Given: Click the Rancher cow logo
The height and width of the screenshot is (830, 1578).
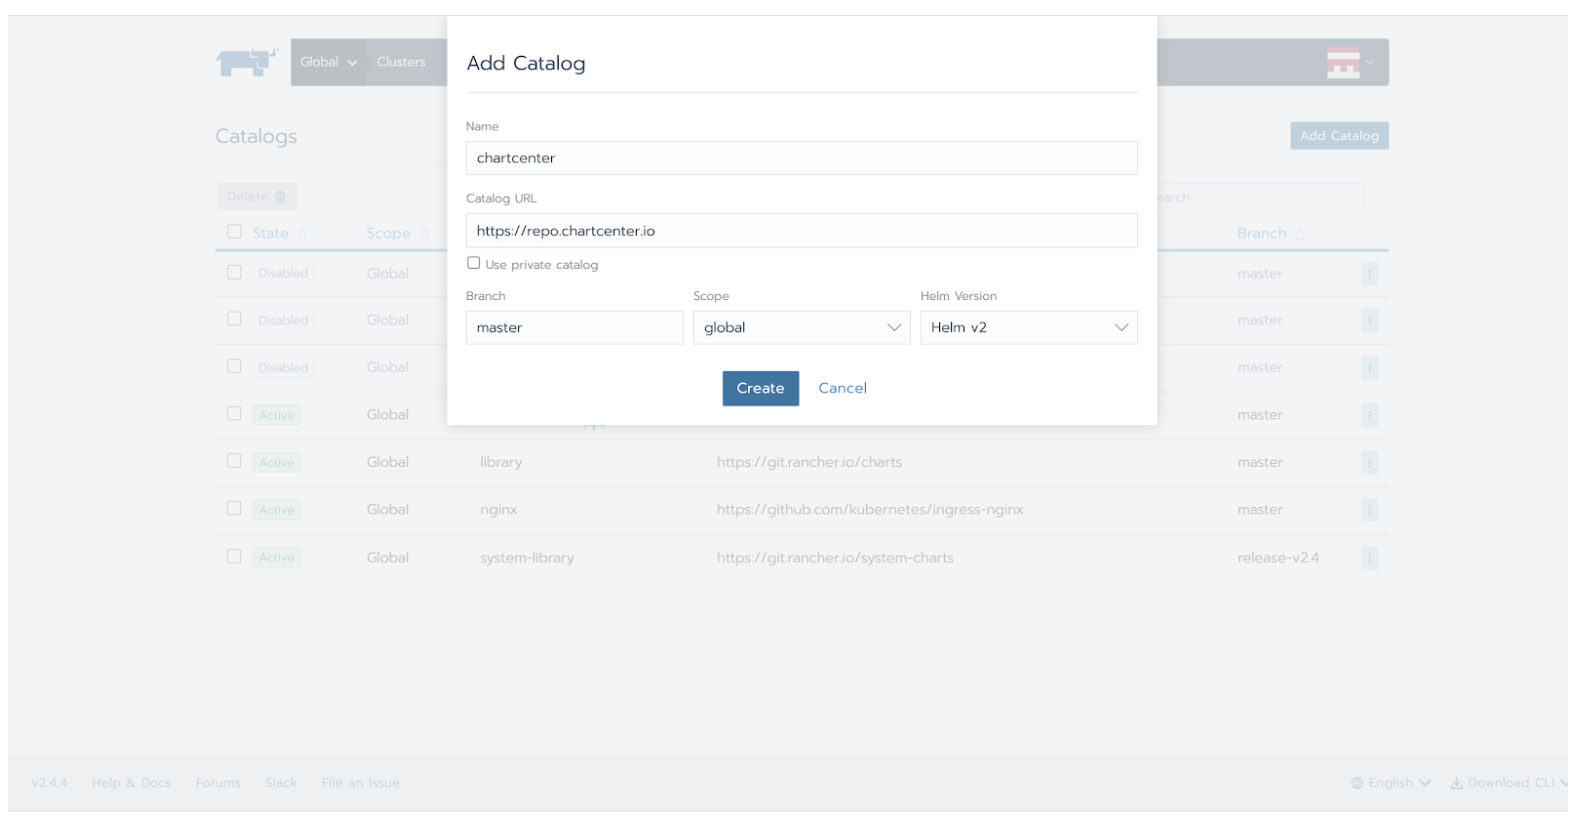Looking at the screenshot, I should click(245, 62).
